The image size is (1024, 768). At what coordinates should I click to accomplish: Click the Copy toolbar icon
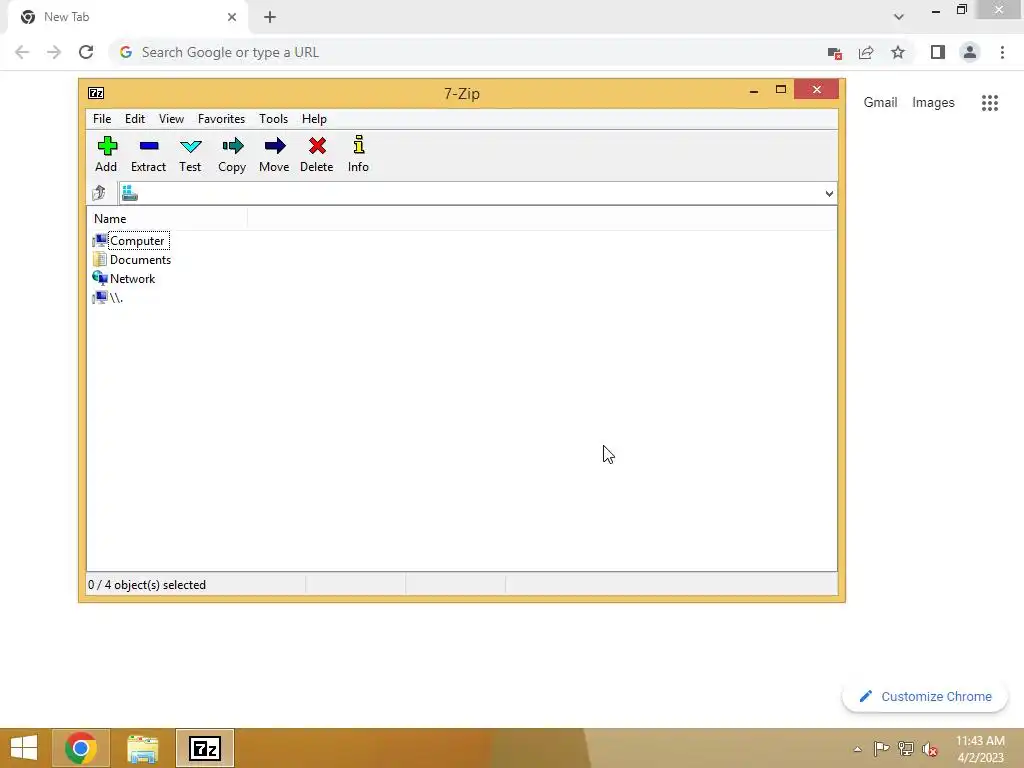click(232, 155)
